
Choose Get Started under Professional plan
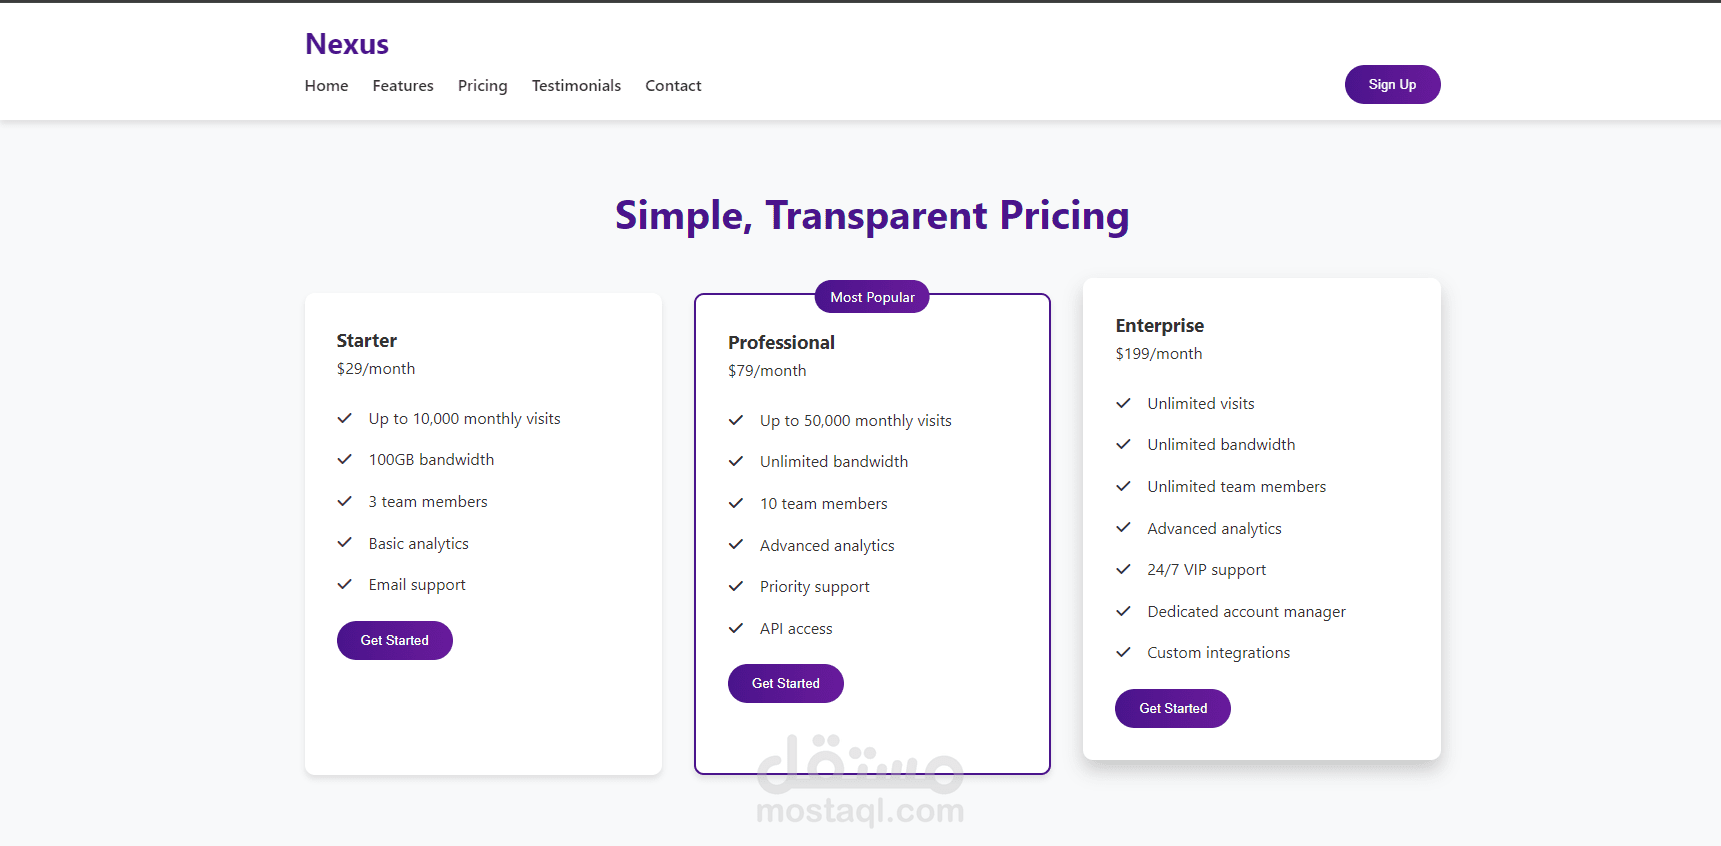click(785, 683)
